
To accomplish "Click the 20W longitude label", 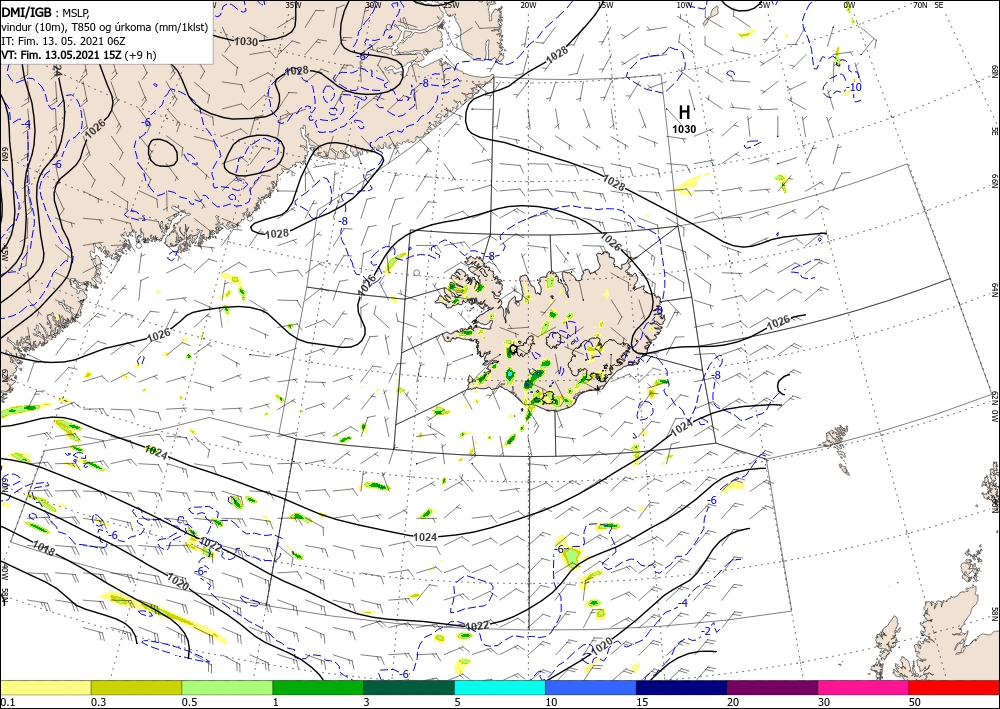I will tap(528, 5).
